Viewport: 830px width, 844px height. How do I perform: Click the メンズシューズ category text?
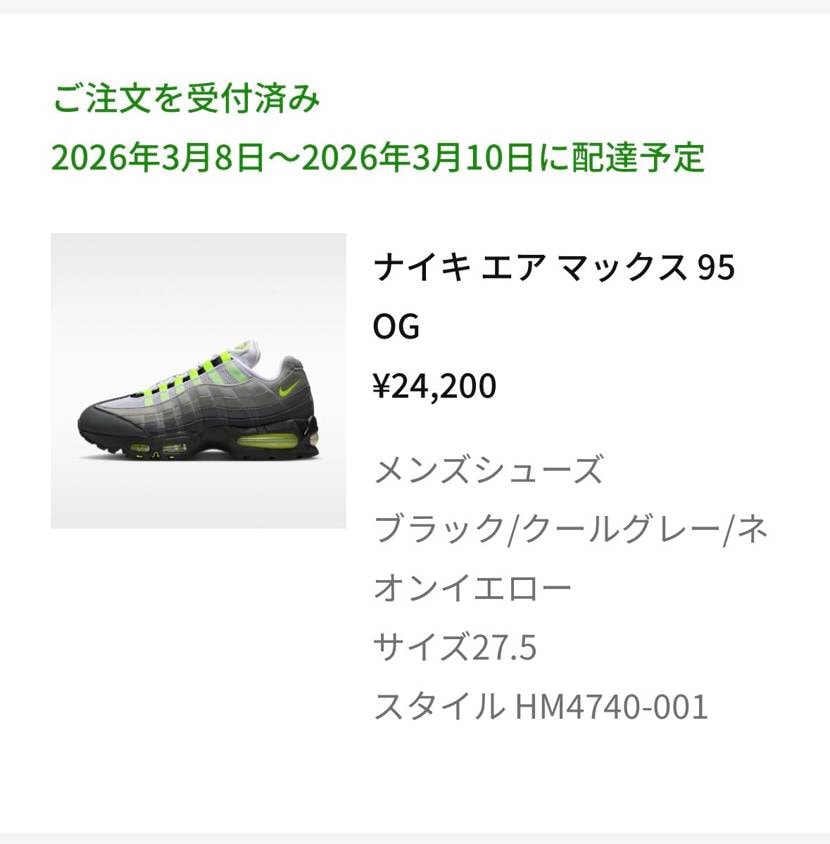488,469
